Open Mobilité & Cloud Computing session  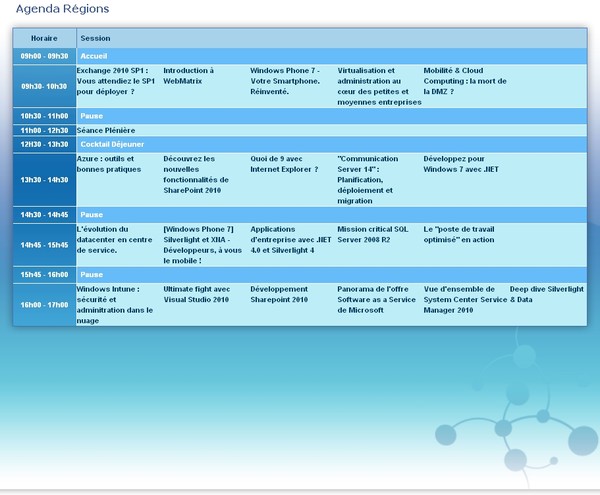click(465, 81)
